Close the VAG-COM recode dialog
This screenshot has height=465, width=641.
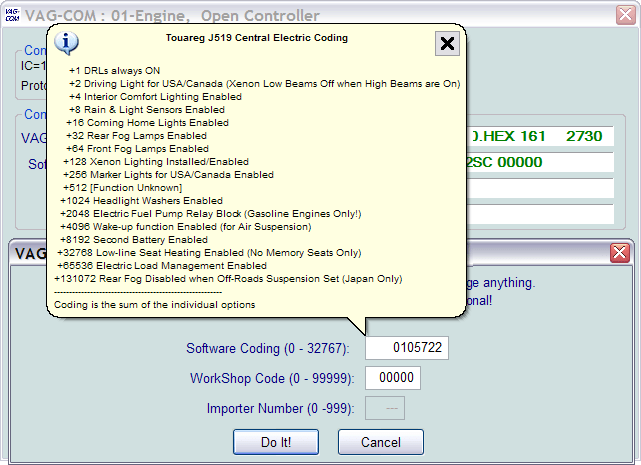(619, 253)
